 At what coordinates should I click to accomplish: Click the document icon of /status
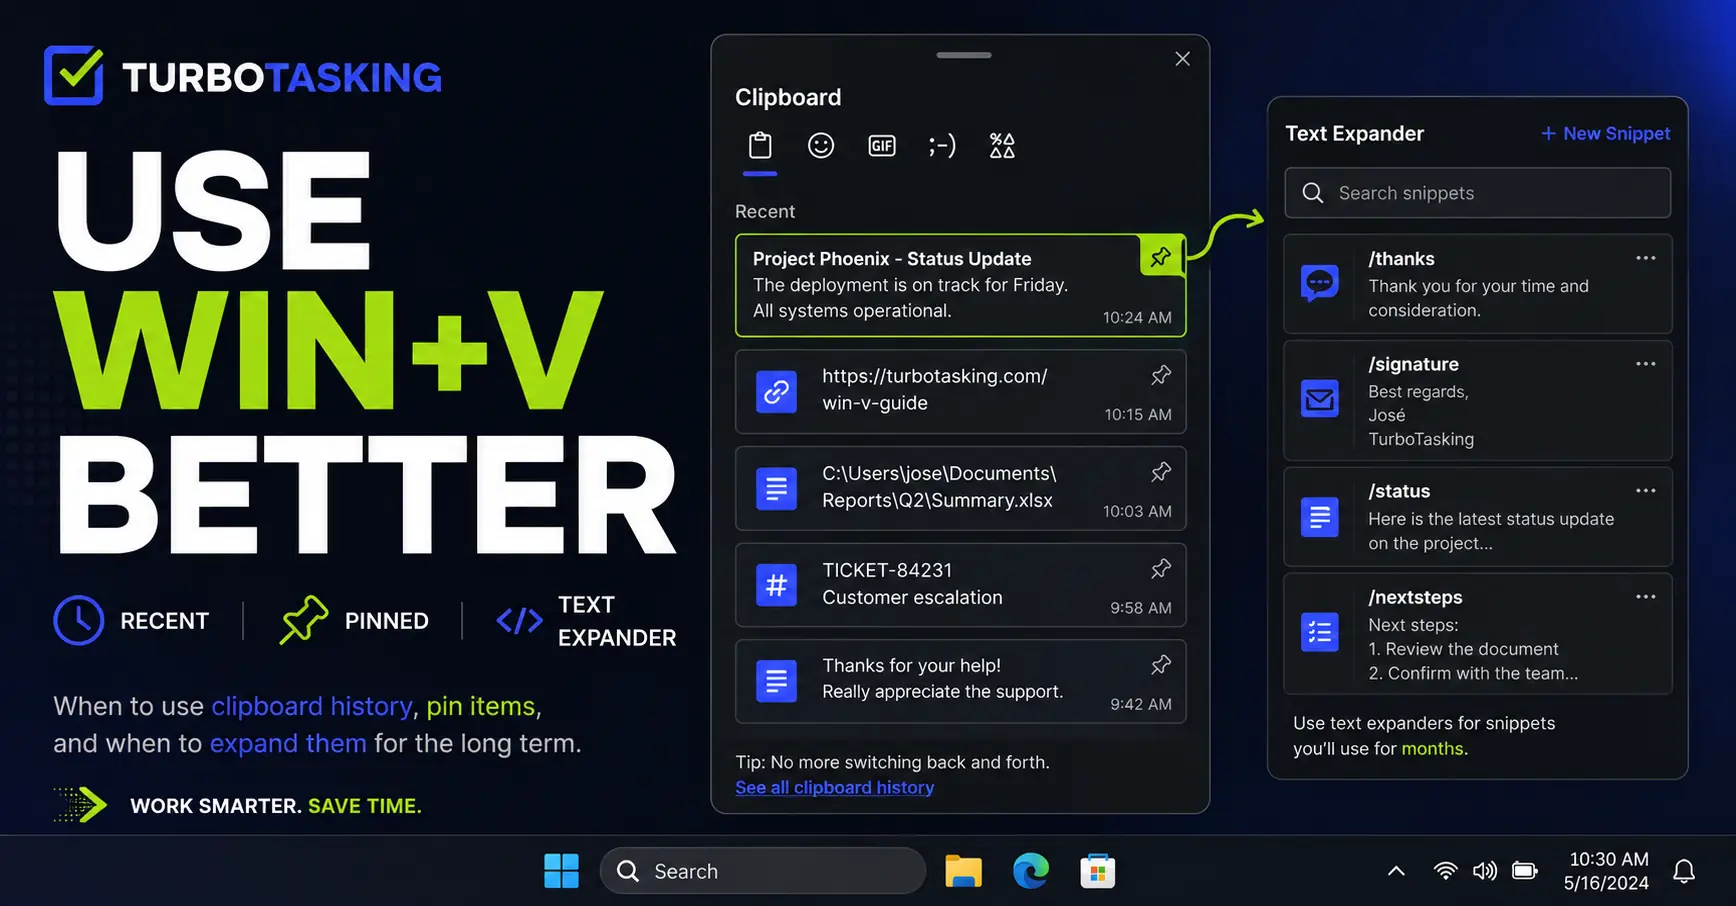tap(1320, 517)
